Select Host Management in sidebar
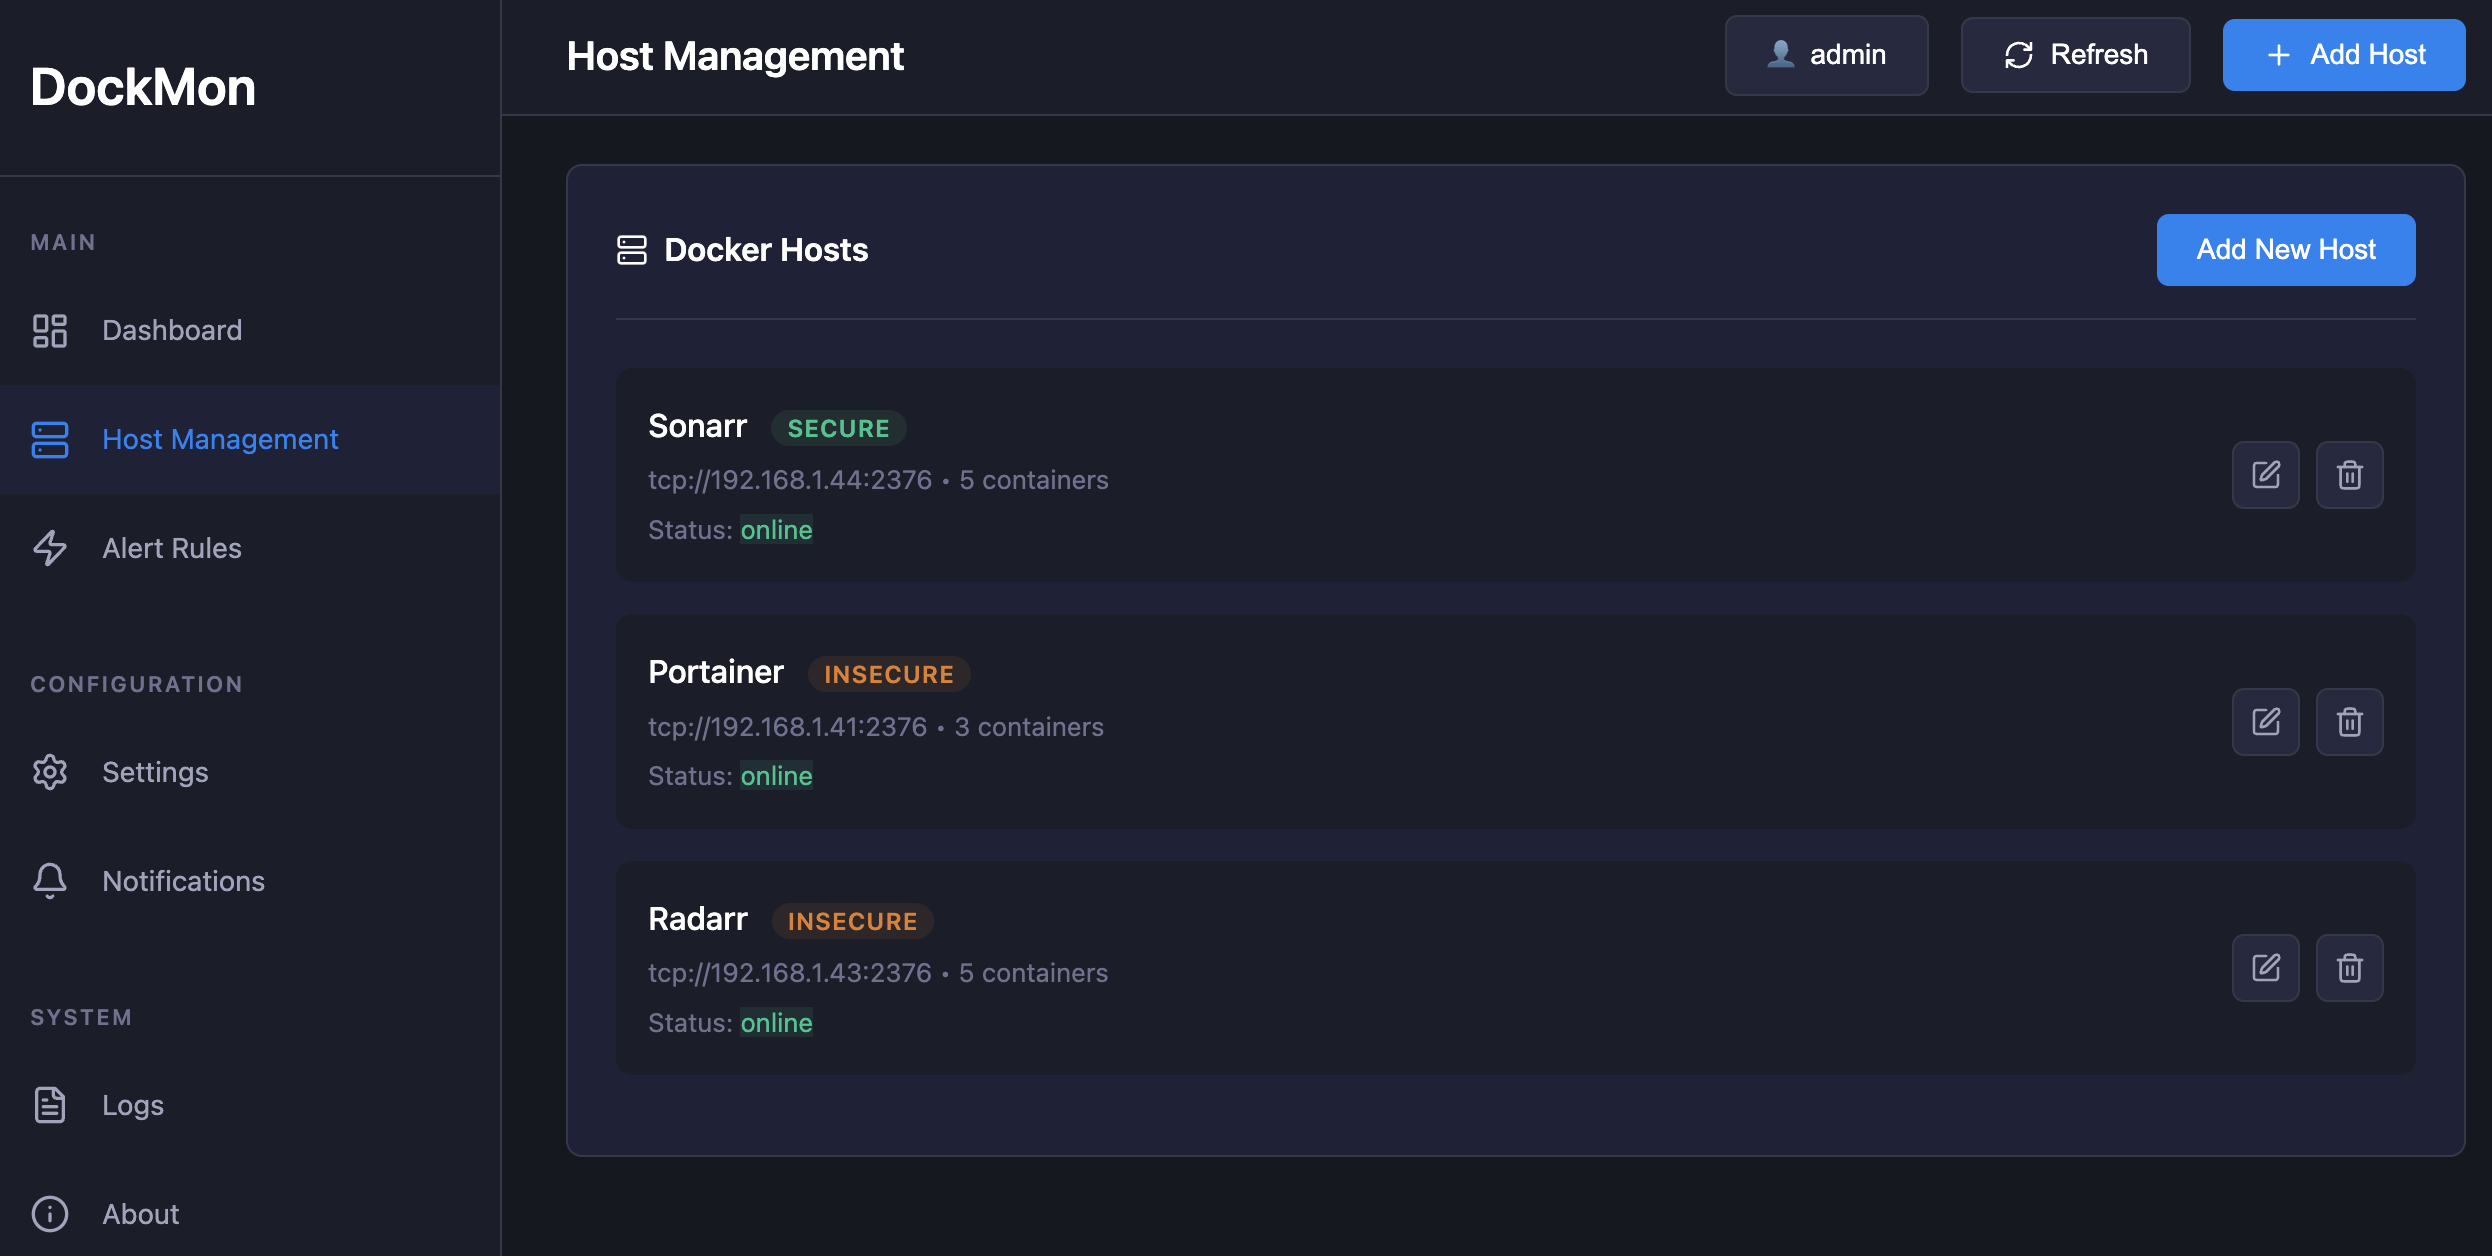The height and width of the screenshot is (1256, 2492). pos(220,440)
